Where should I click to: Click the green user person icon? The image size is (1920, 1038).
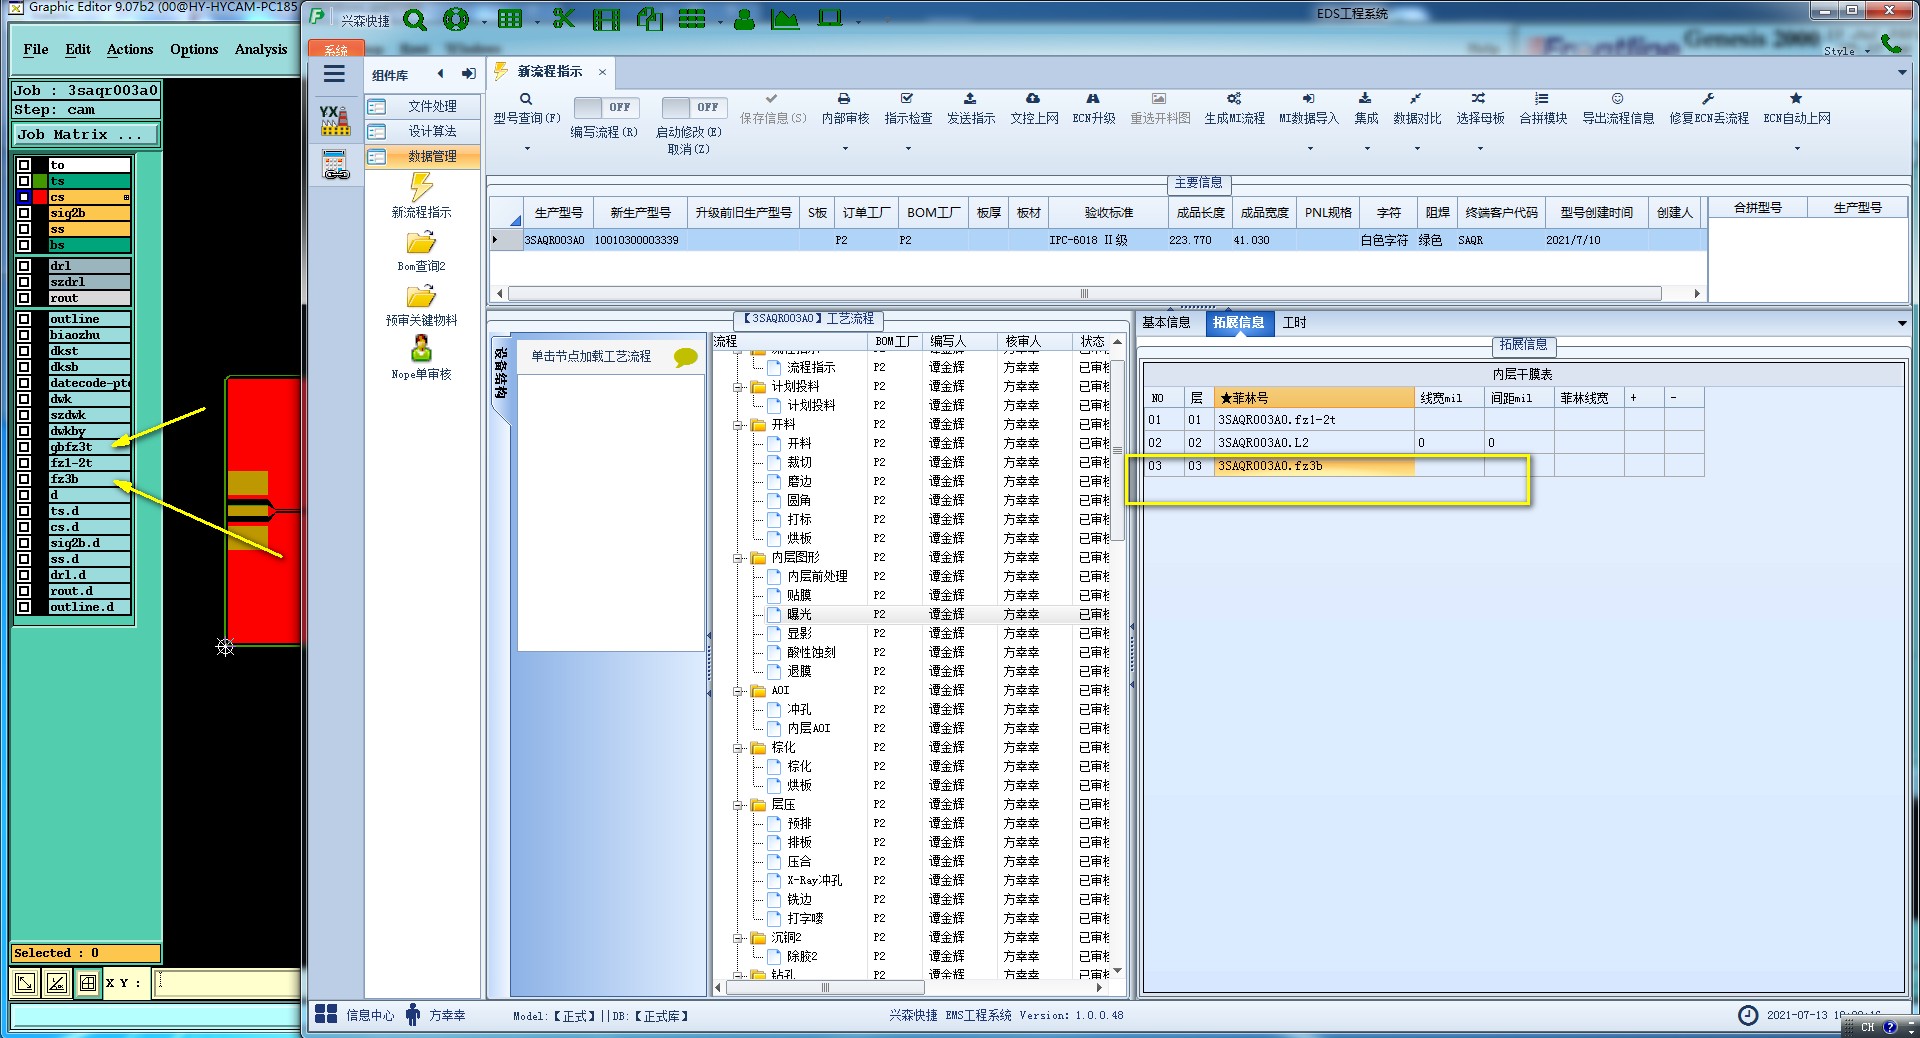[744, 19]
